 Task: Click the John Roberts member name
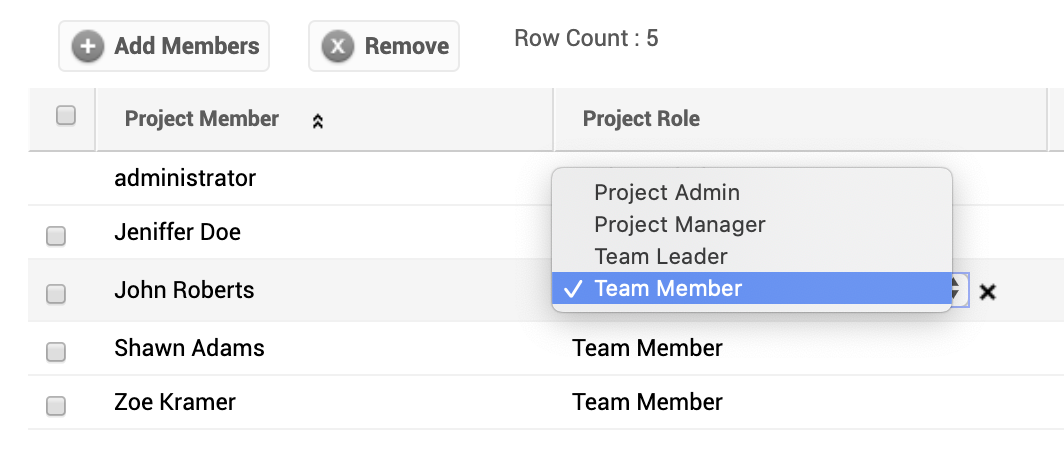184,290
